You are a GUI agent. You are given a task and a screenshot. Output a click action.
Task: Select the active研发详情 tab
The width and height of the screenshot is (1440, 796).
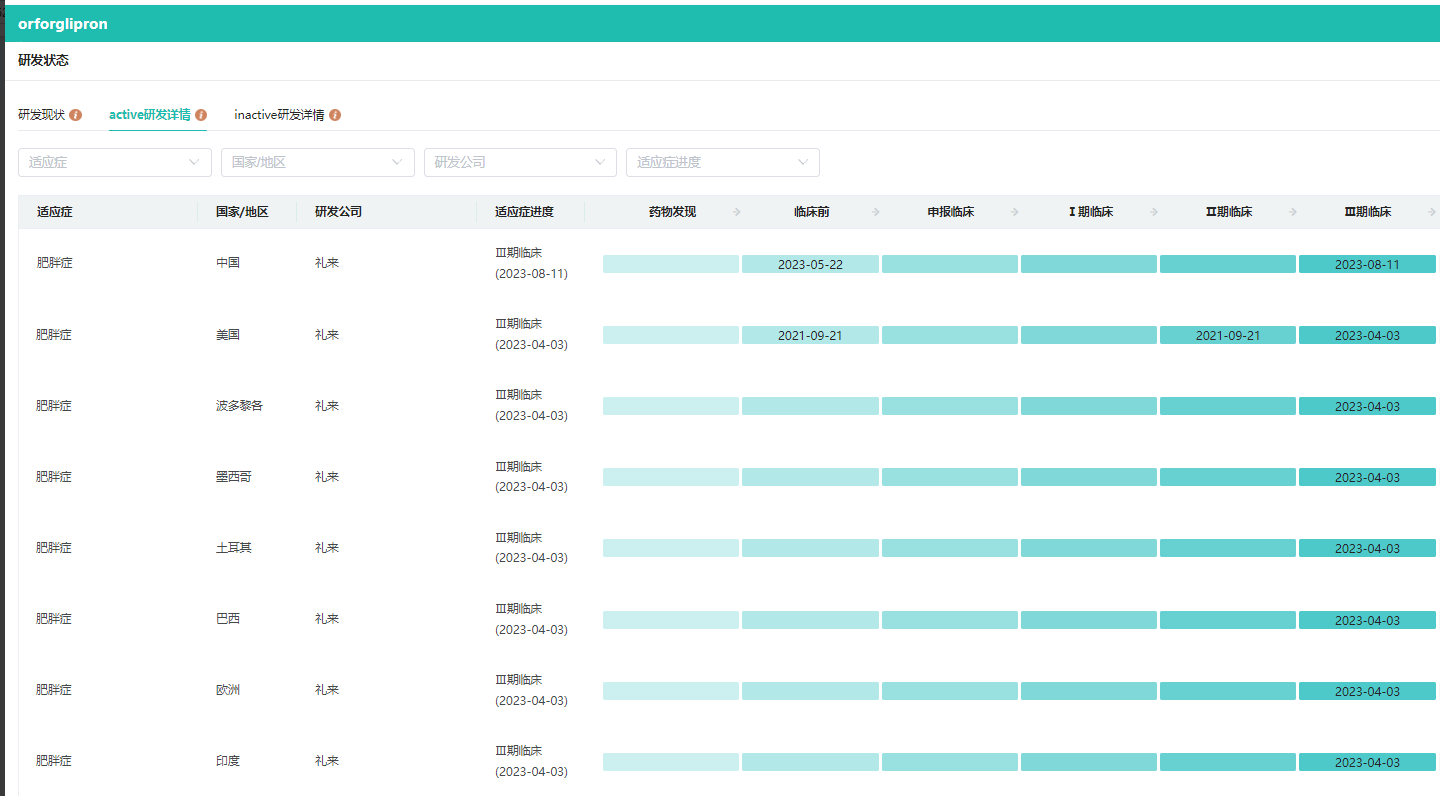[150, 115]
